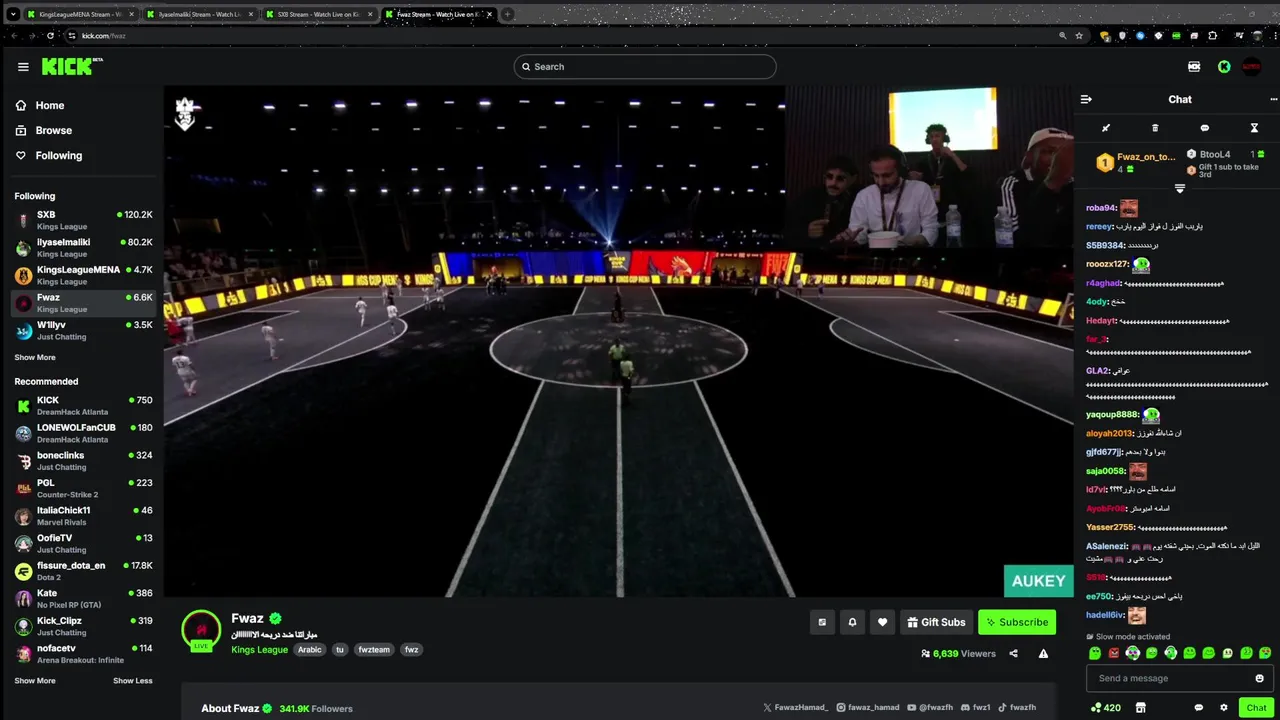Open the @fwazfh YouTube link
Screen dimensions: 1280x720
(930, 707)
